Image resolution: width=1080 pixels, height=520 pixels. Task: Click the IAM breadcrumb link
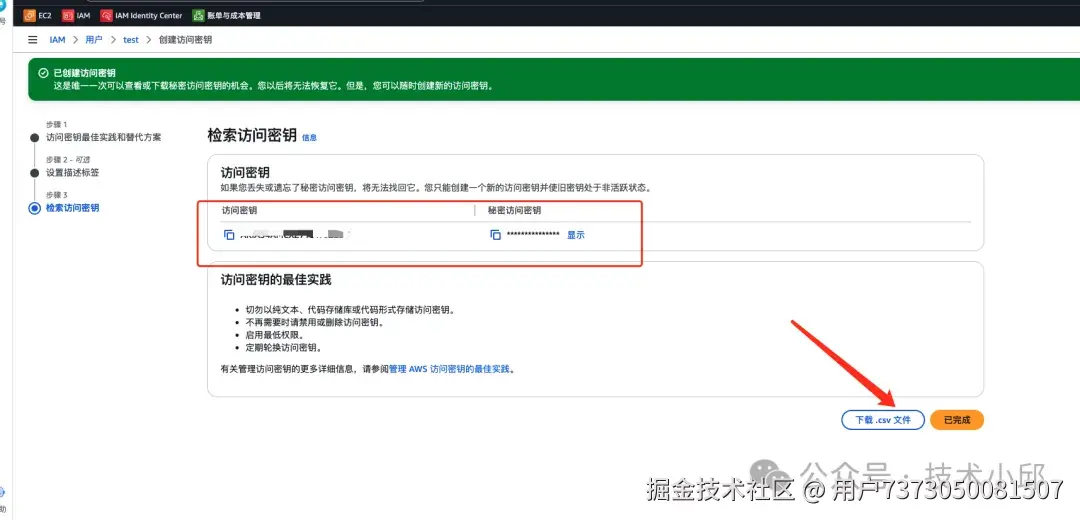pyautogui.click(x=57, y=40)
